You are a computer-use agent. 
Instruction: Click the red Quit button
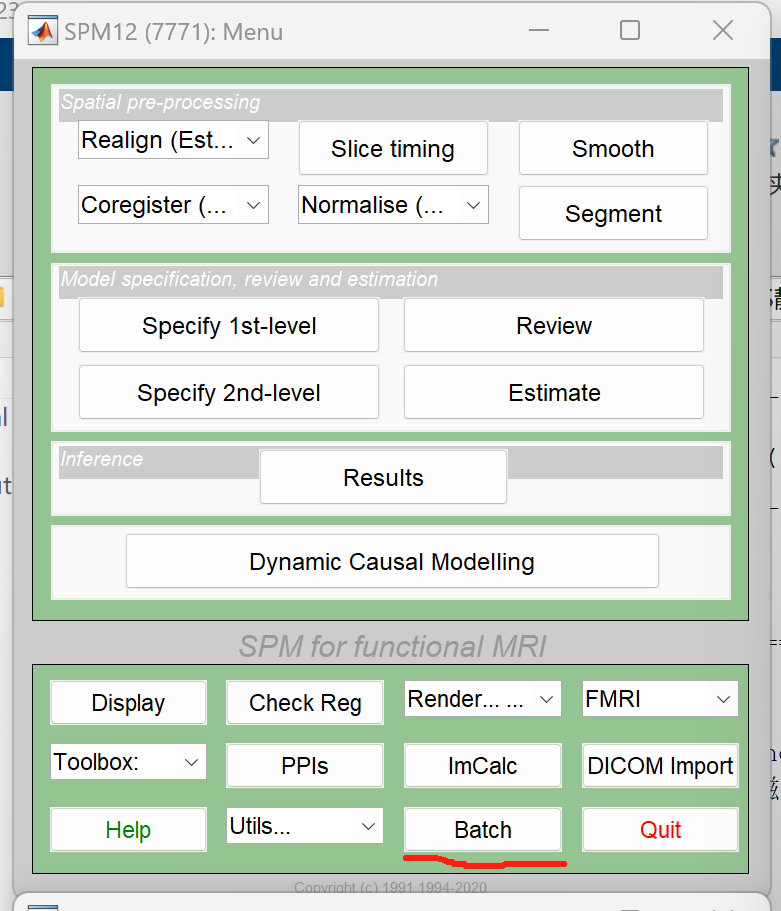click(x=660, y=829)
